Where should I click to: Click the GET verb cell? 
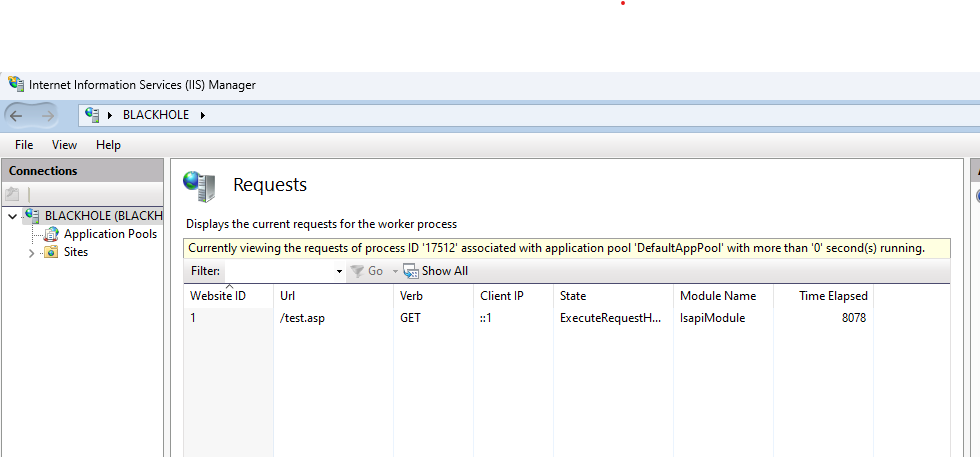point(410,318)
